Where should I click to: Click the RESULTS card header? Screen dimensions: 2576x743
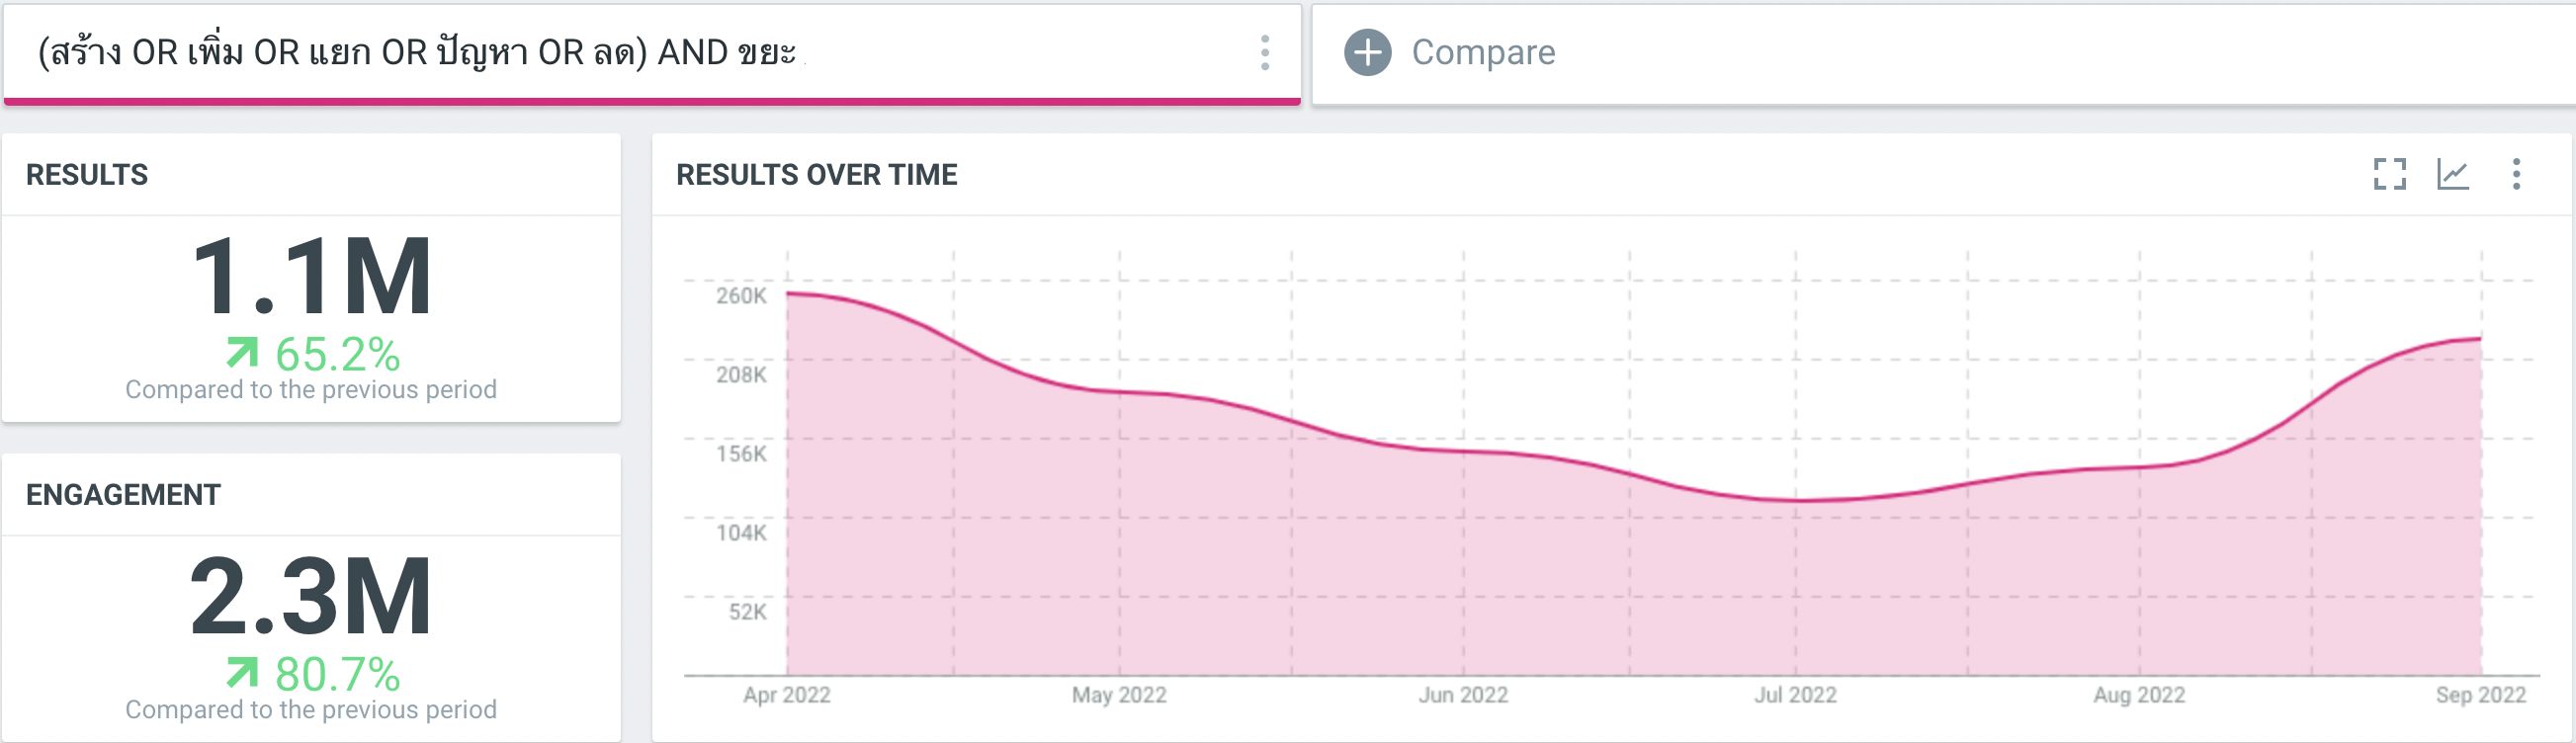click(x=87, y=175)
